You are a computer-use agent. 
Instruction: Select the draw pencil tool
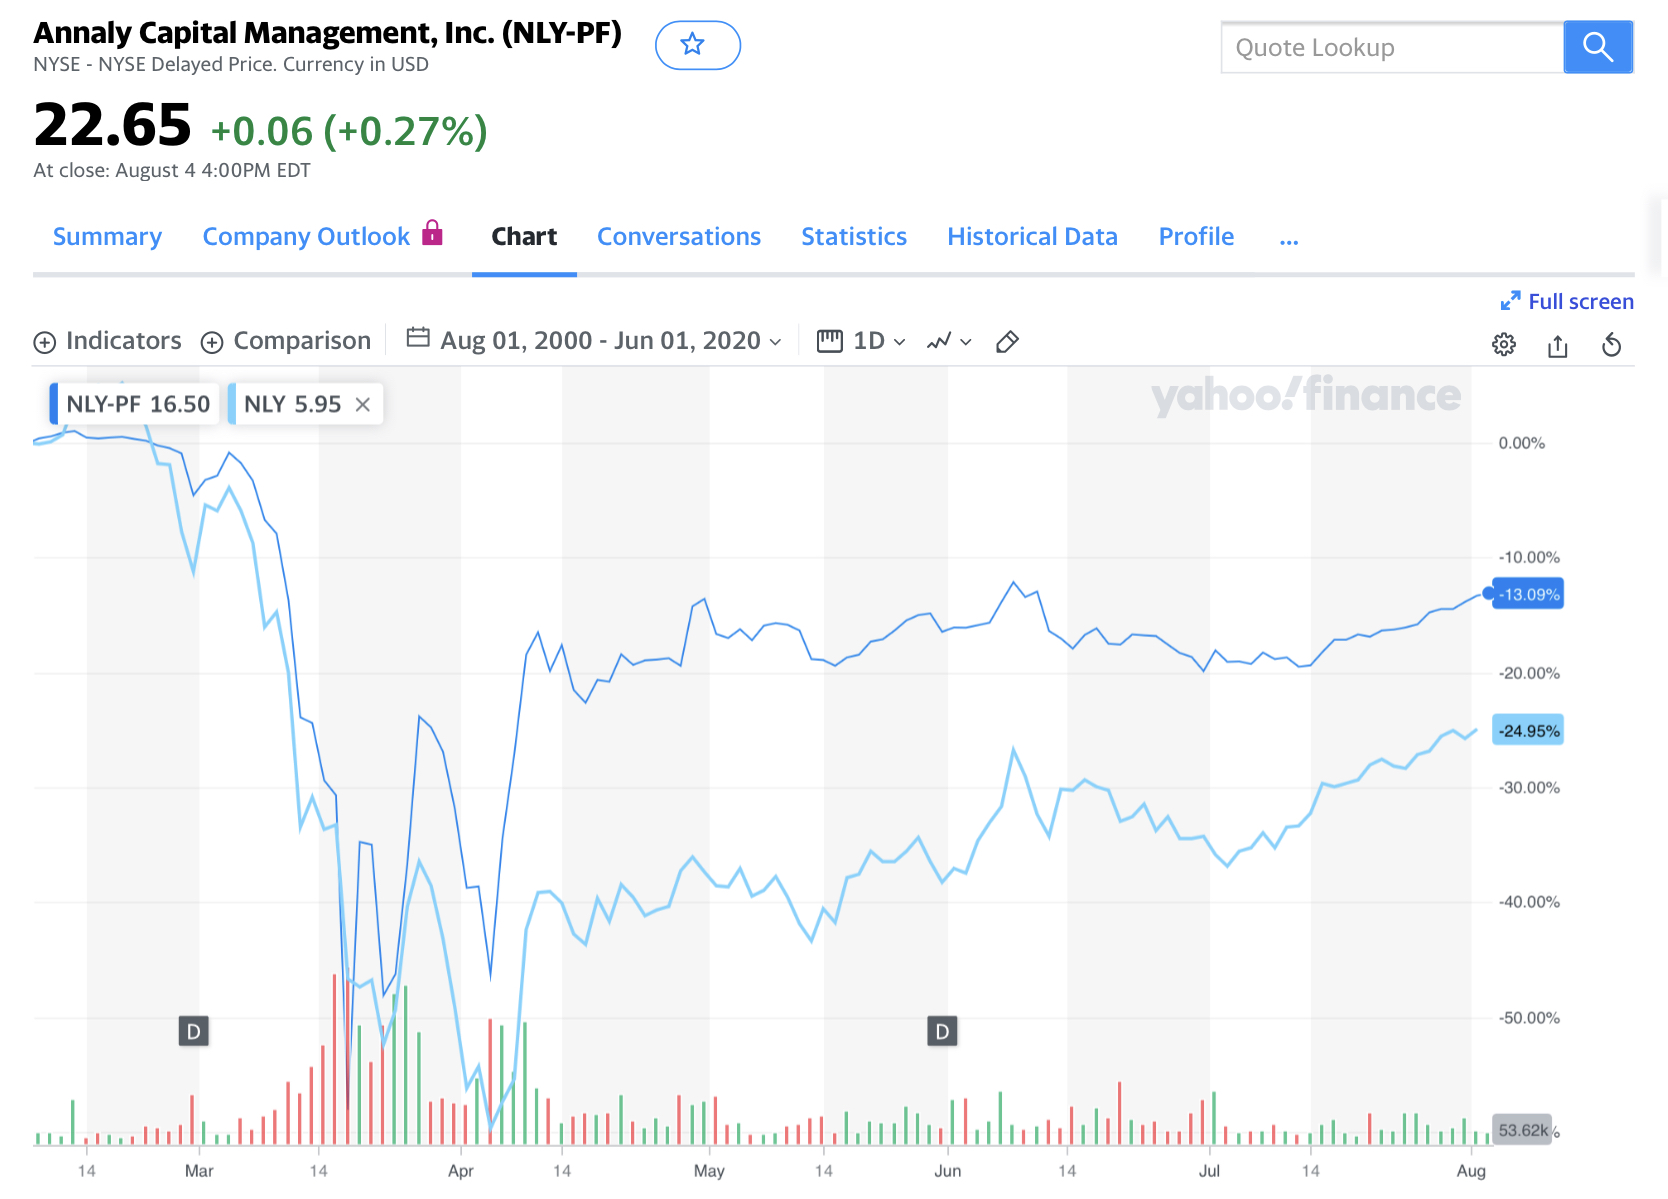(1007, 342)
